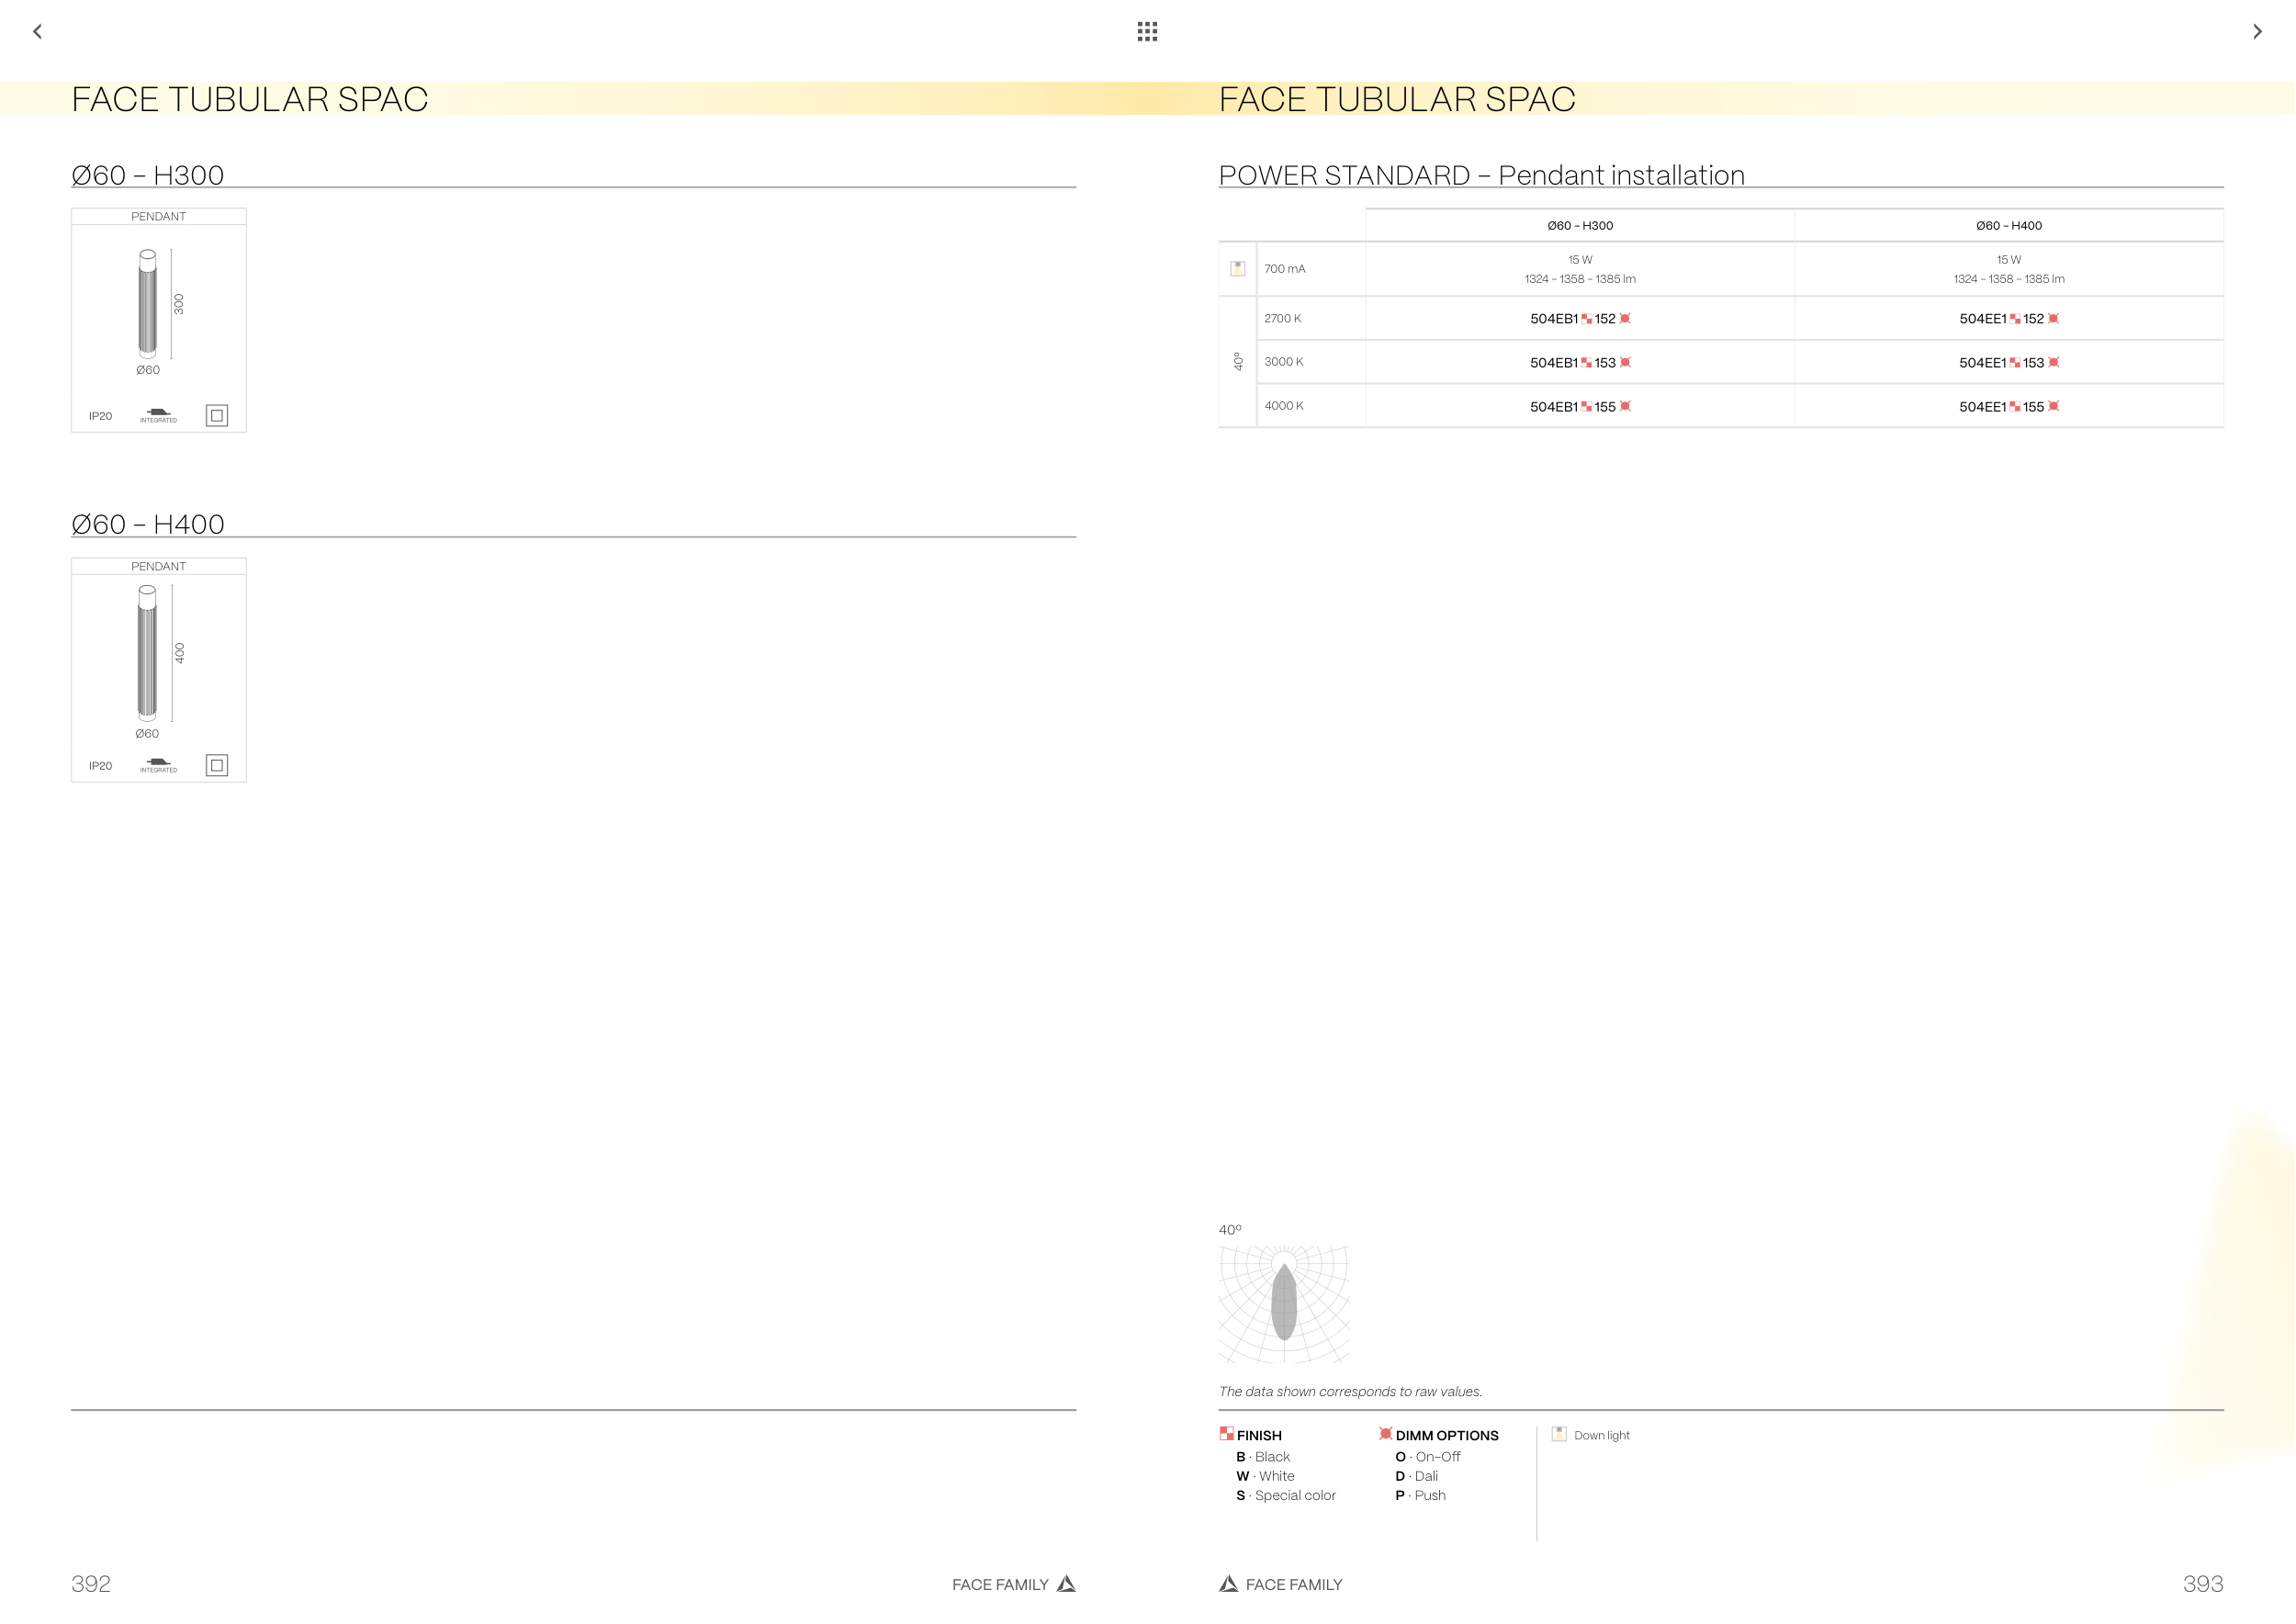Click the class II square symbol in H400 box
The height and width of the screenshot is (1624, 2296).
217,765
